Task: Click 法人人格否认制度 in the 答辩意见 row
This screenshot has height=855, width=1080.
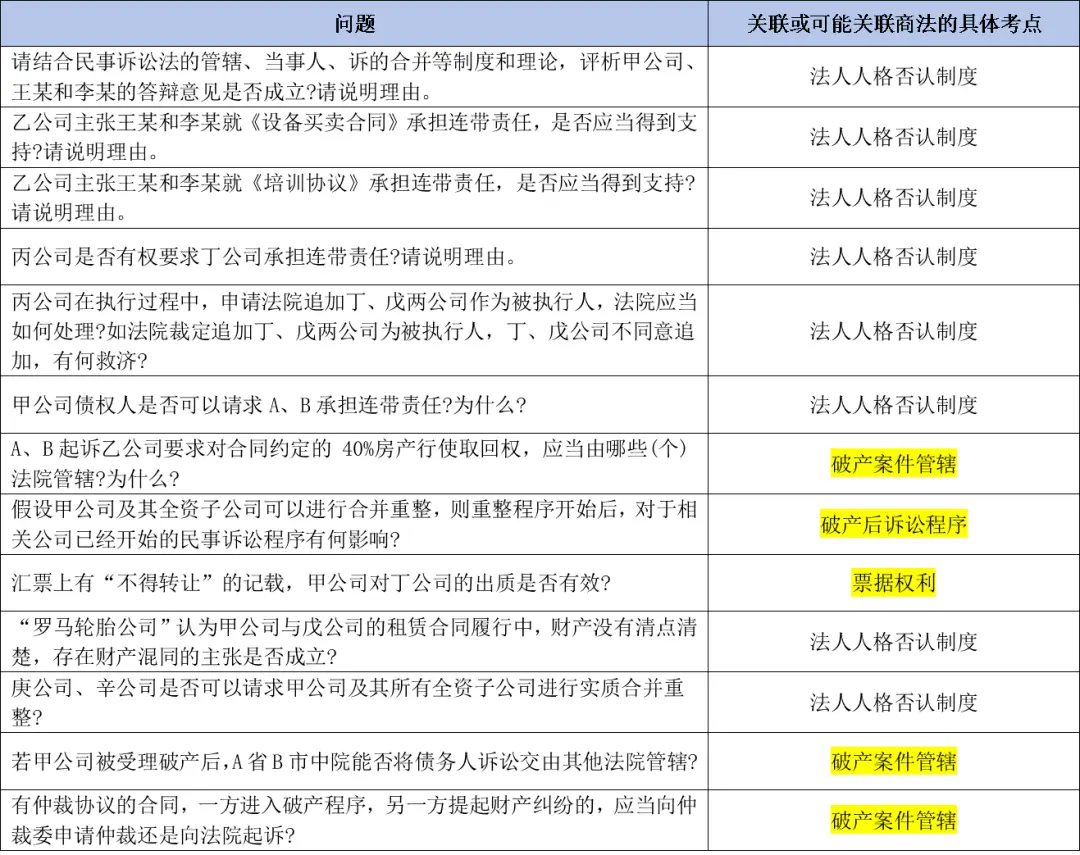Action: (x=894, y=76)
